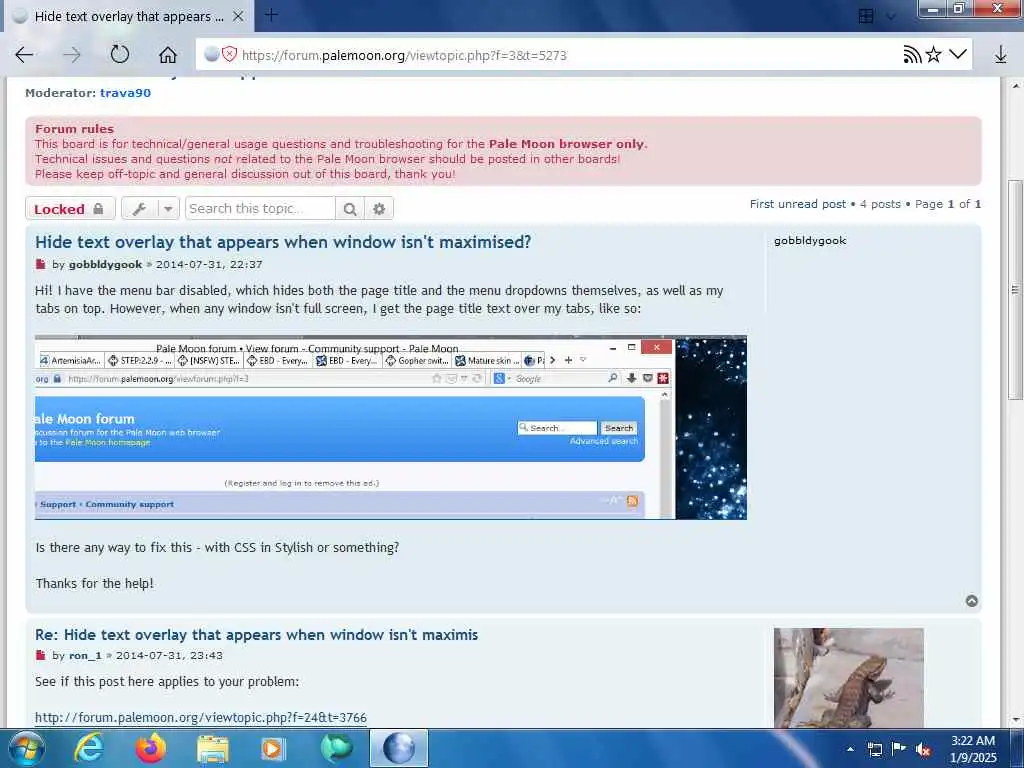Open gobbldygook's name in the right profile column
Screen dimensions: 1024x768
pyautogui.click(x=810, y=240)
